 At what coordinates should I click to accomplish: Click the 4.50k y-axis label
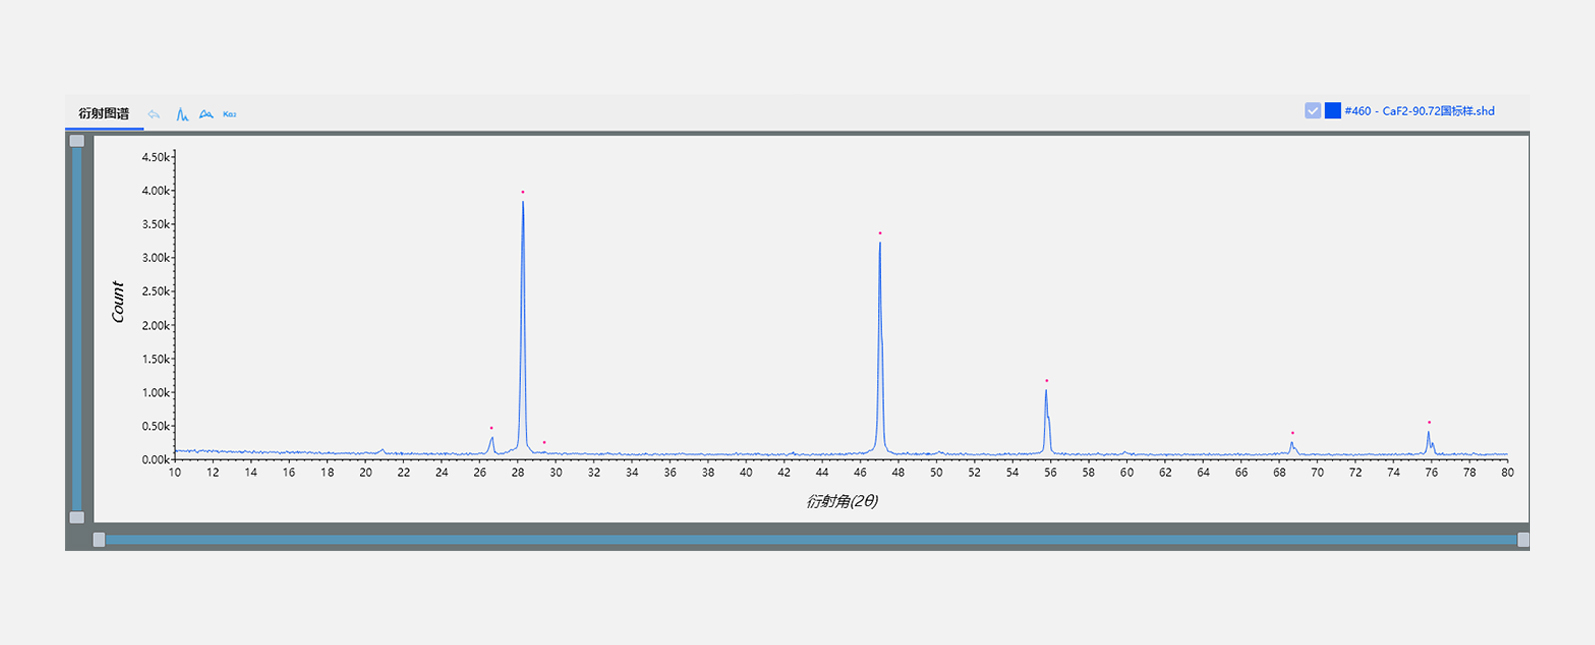156,157
